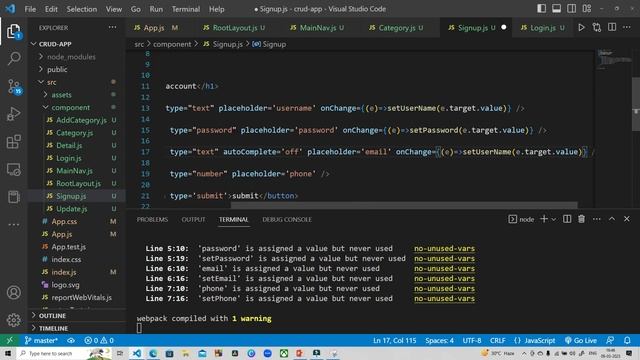Image resolution: width=640 pixels, height=360 pixels.
Task: Split the editor to the right
Action: [612, 27]
